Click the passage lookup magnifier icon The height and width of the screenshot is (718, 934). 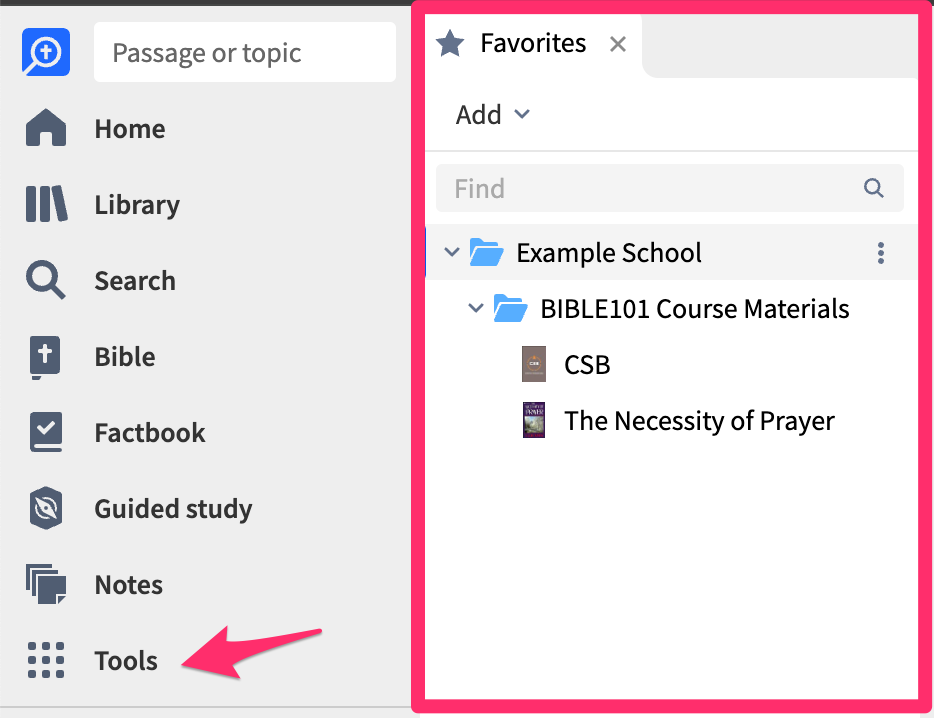[45, 52]
